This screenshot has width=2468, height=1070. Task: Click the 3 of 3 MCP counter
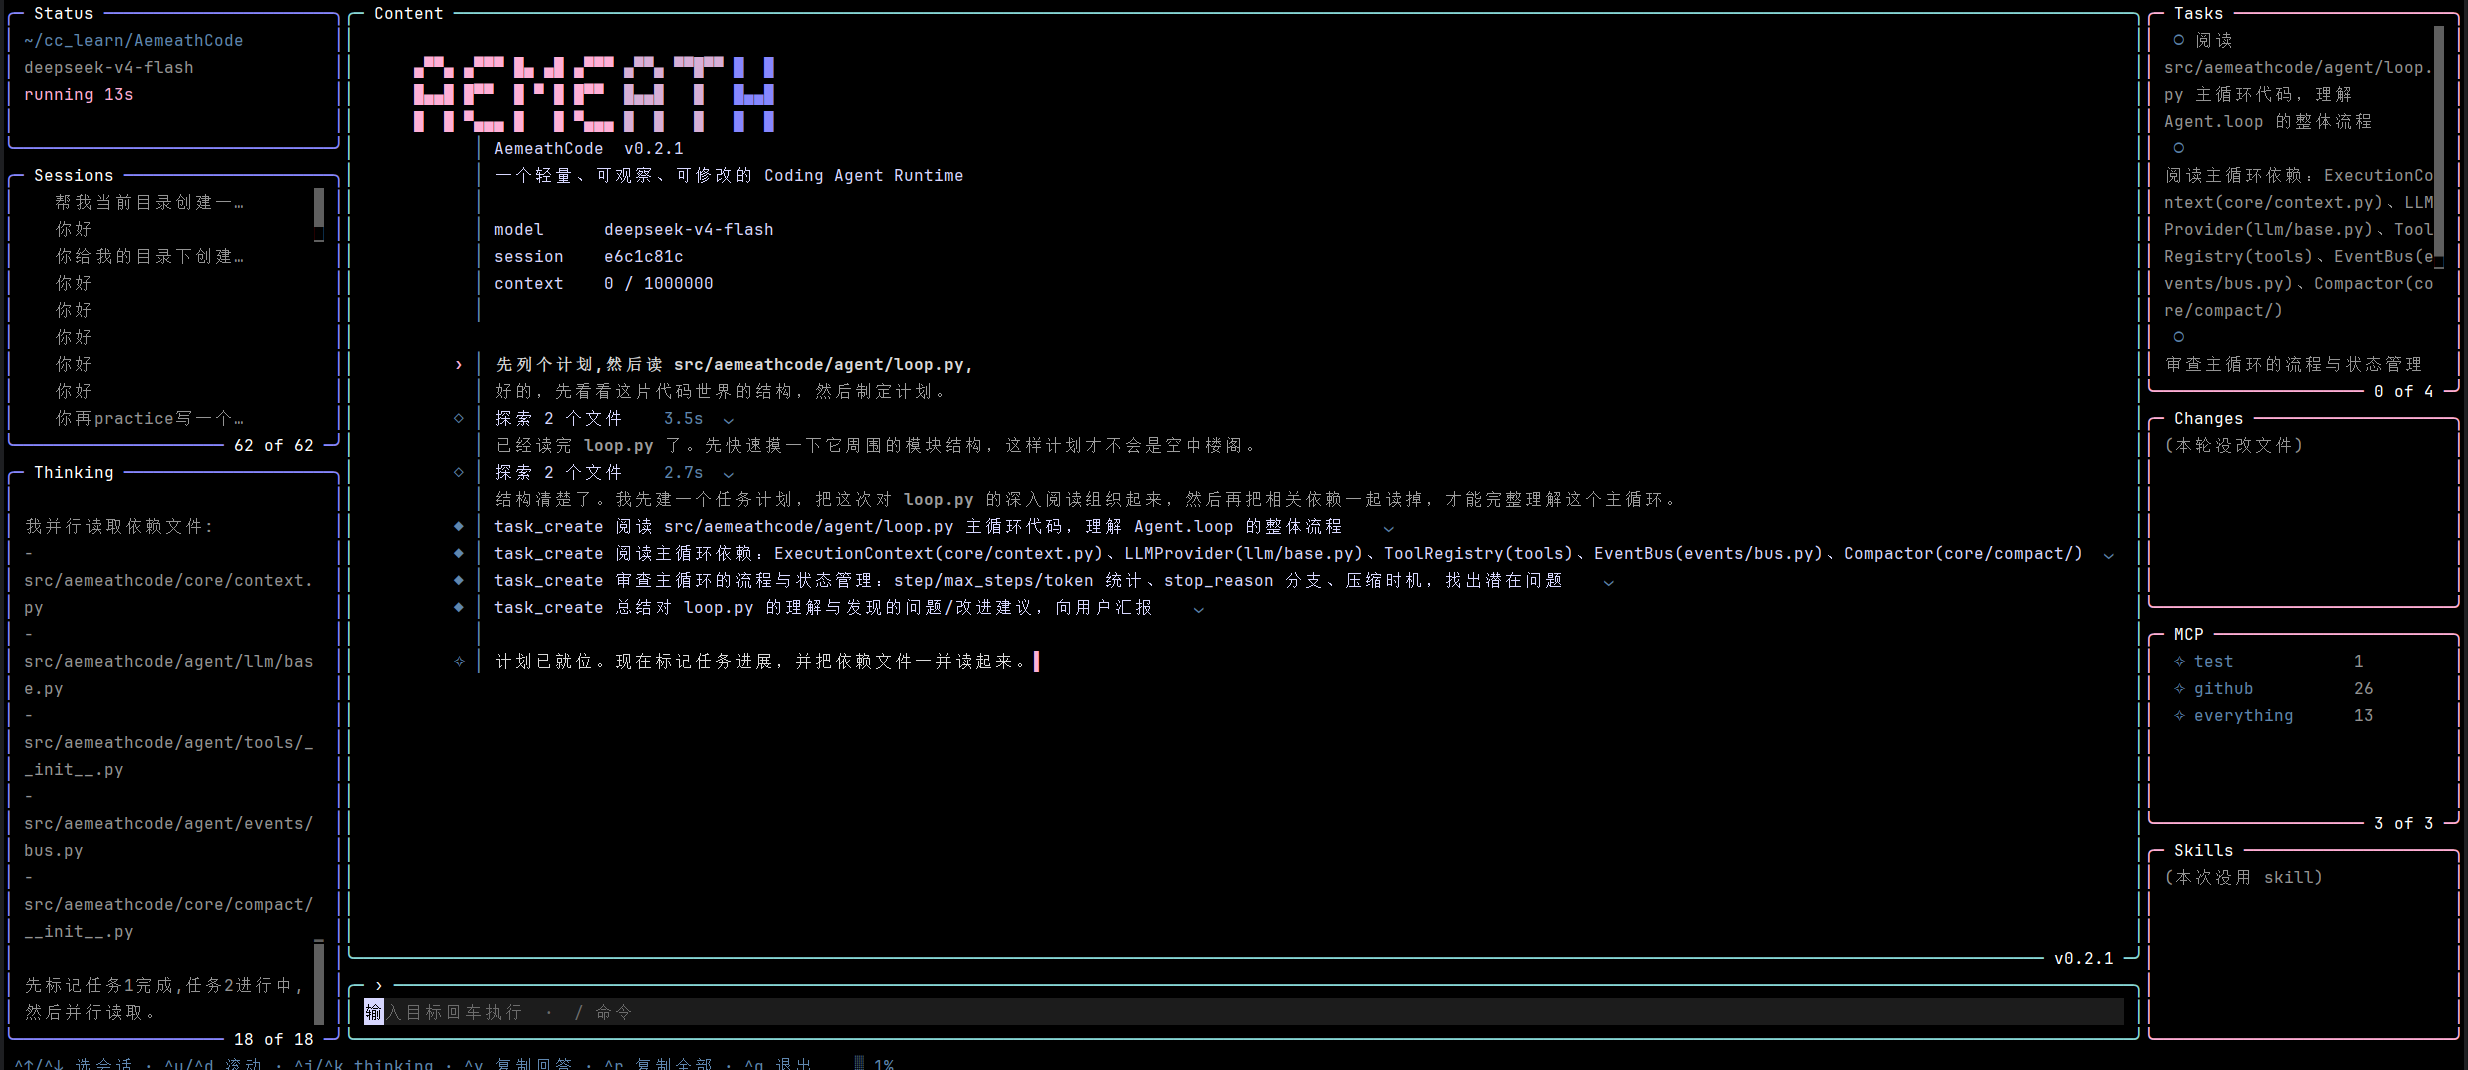click(x=2404, y=824)
